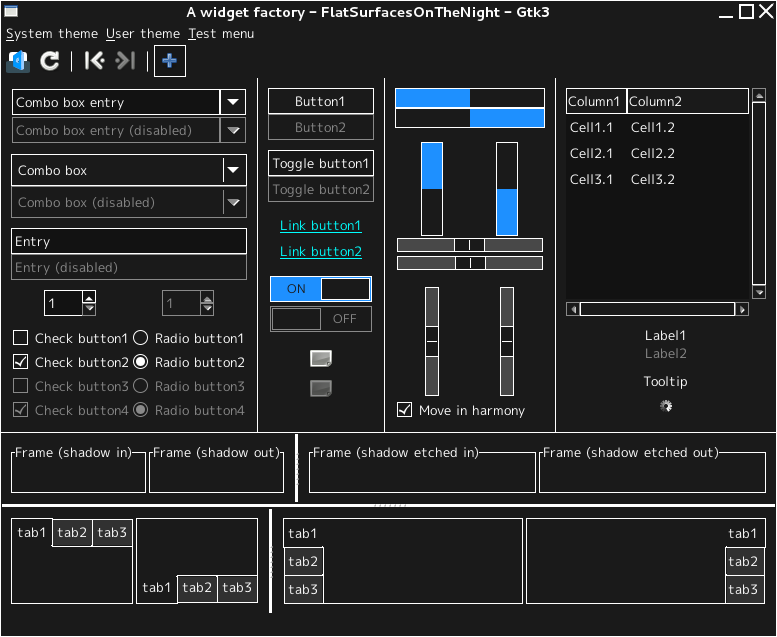
Task: Click the blue plus toolbar button
Action: point(170,61)
